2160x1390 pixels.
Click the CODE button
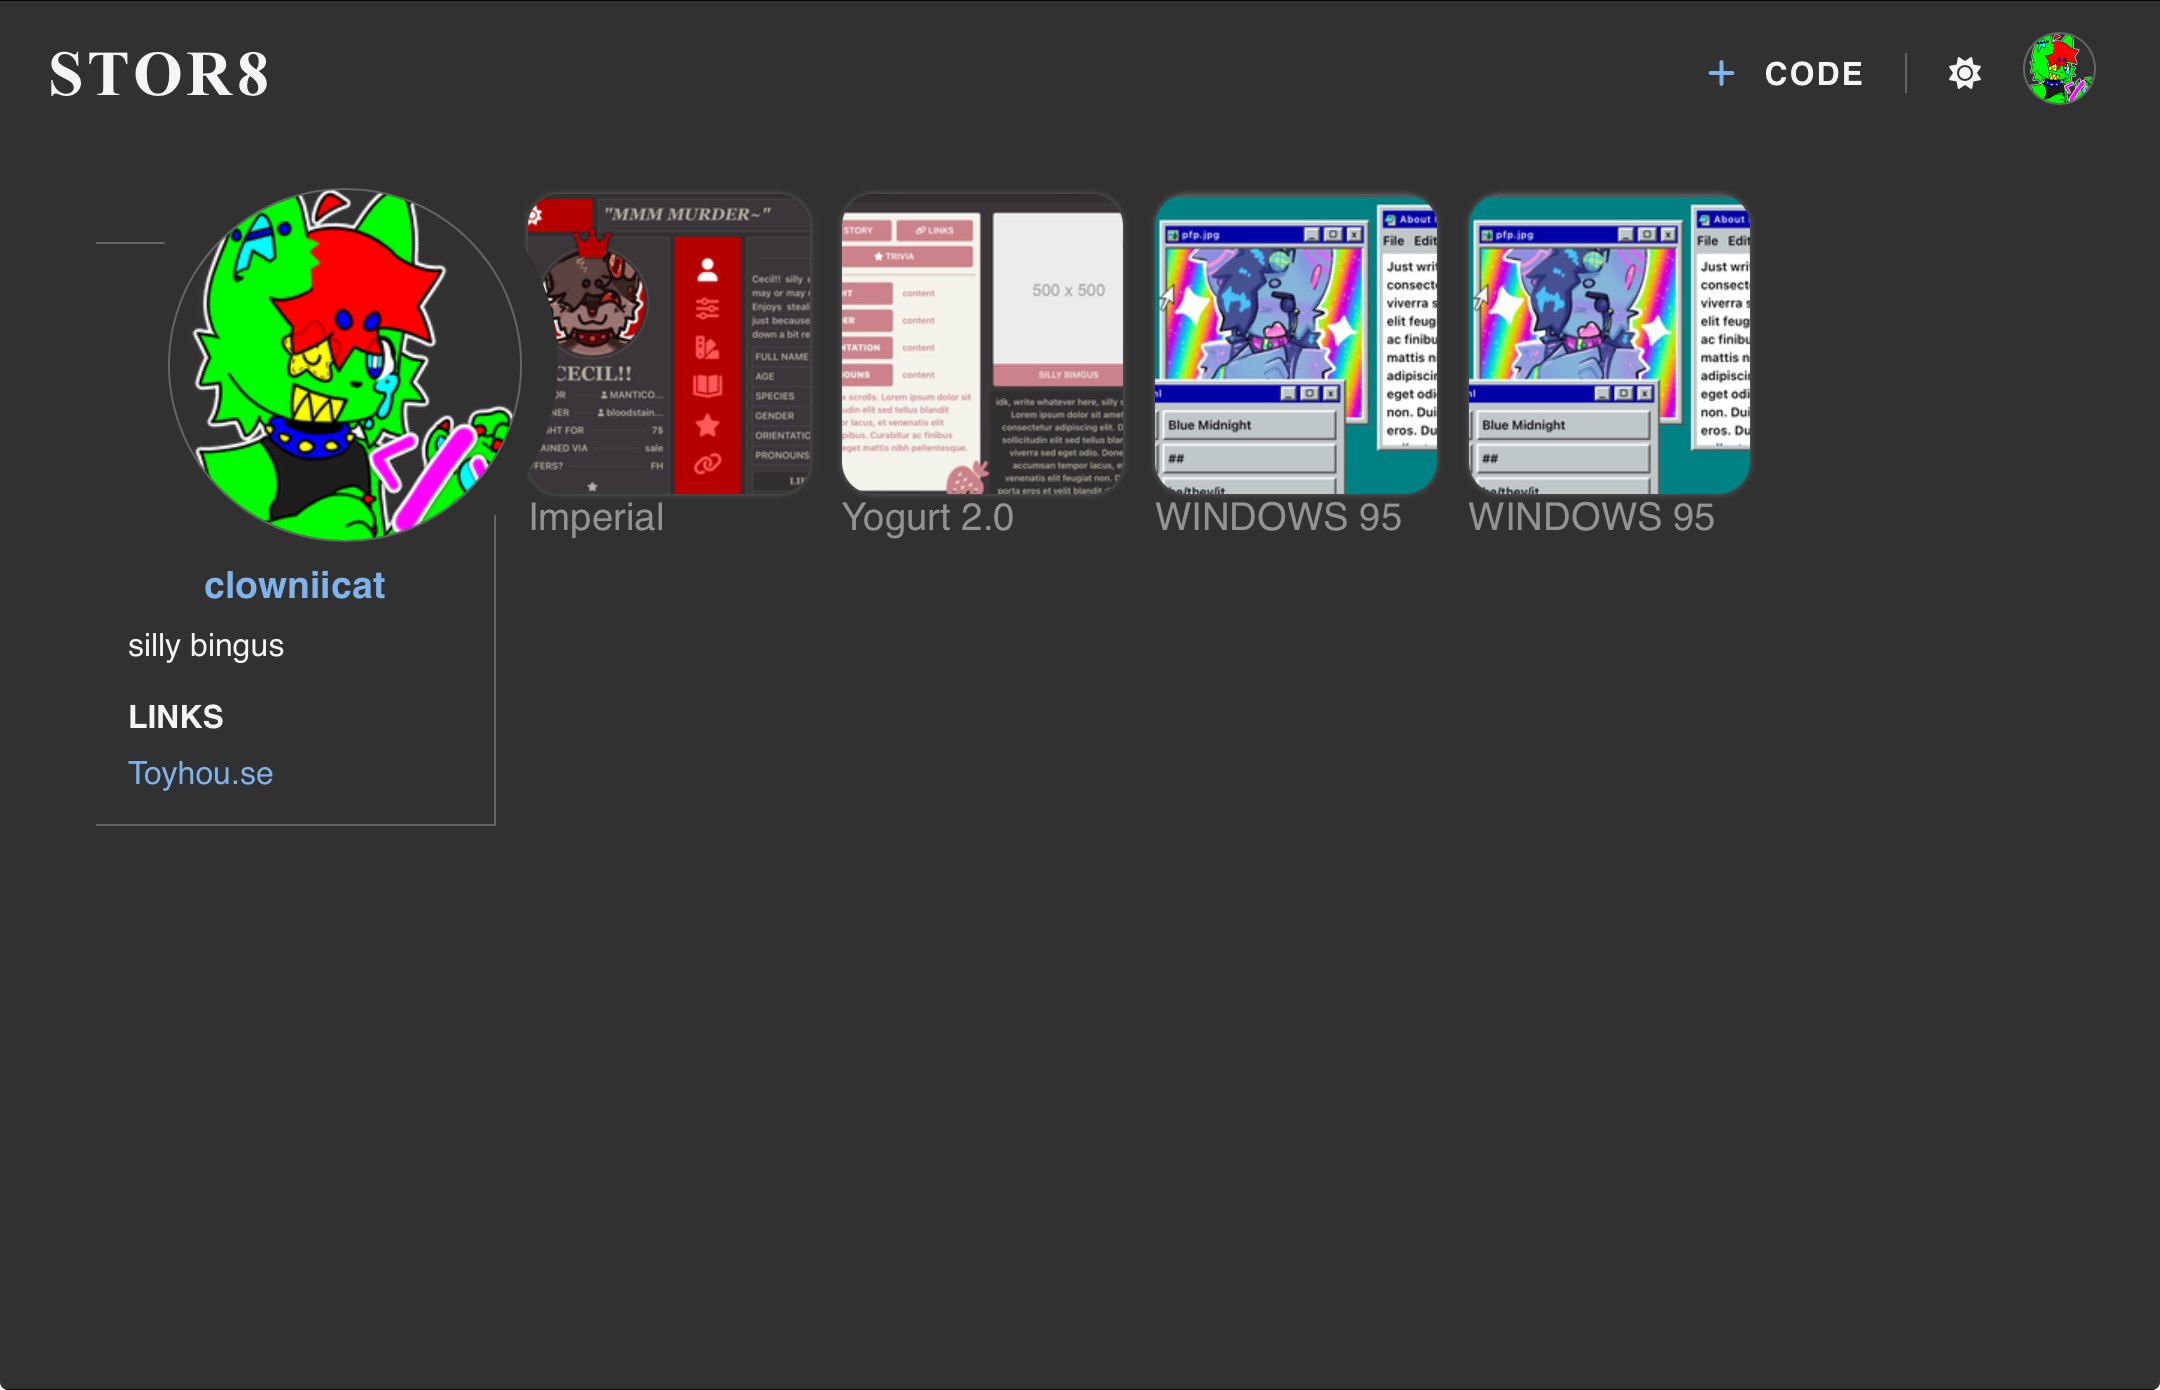point(1814,72)
